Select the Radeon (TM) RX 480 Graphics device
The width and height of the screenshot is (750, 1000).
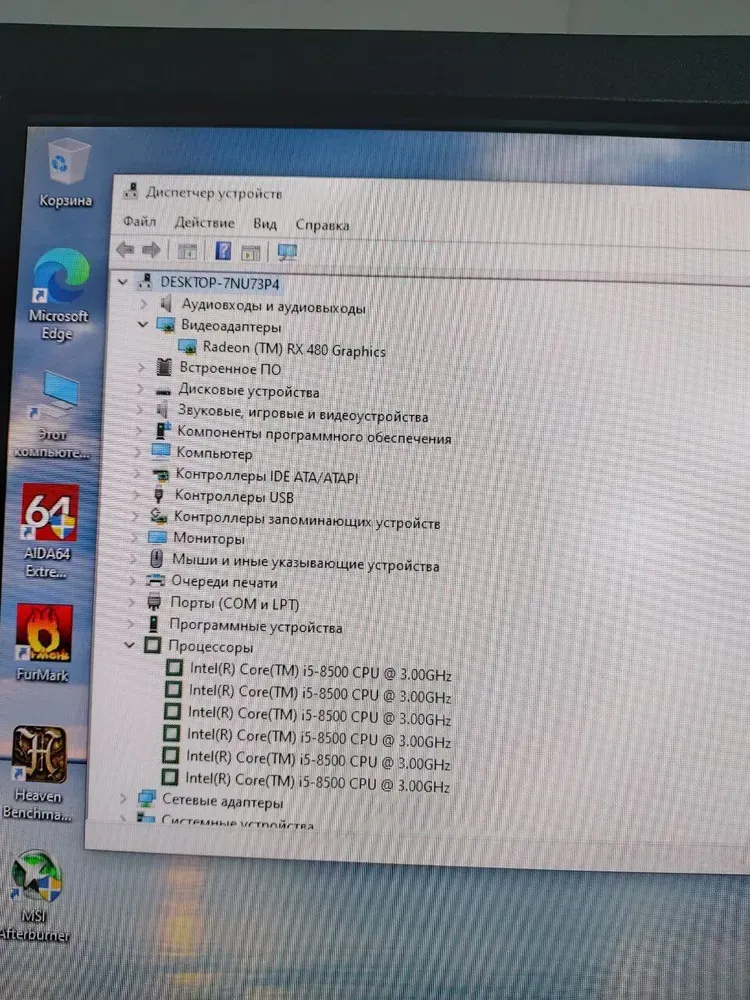pos(293,349)
